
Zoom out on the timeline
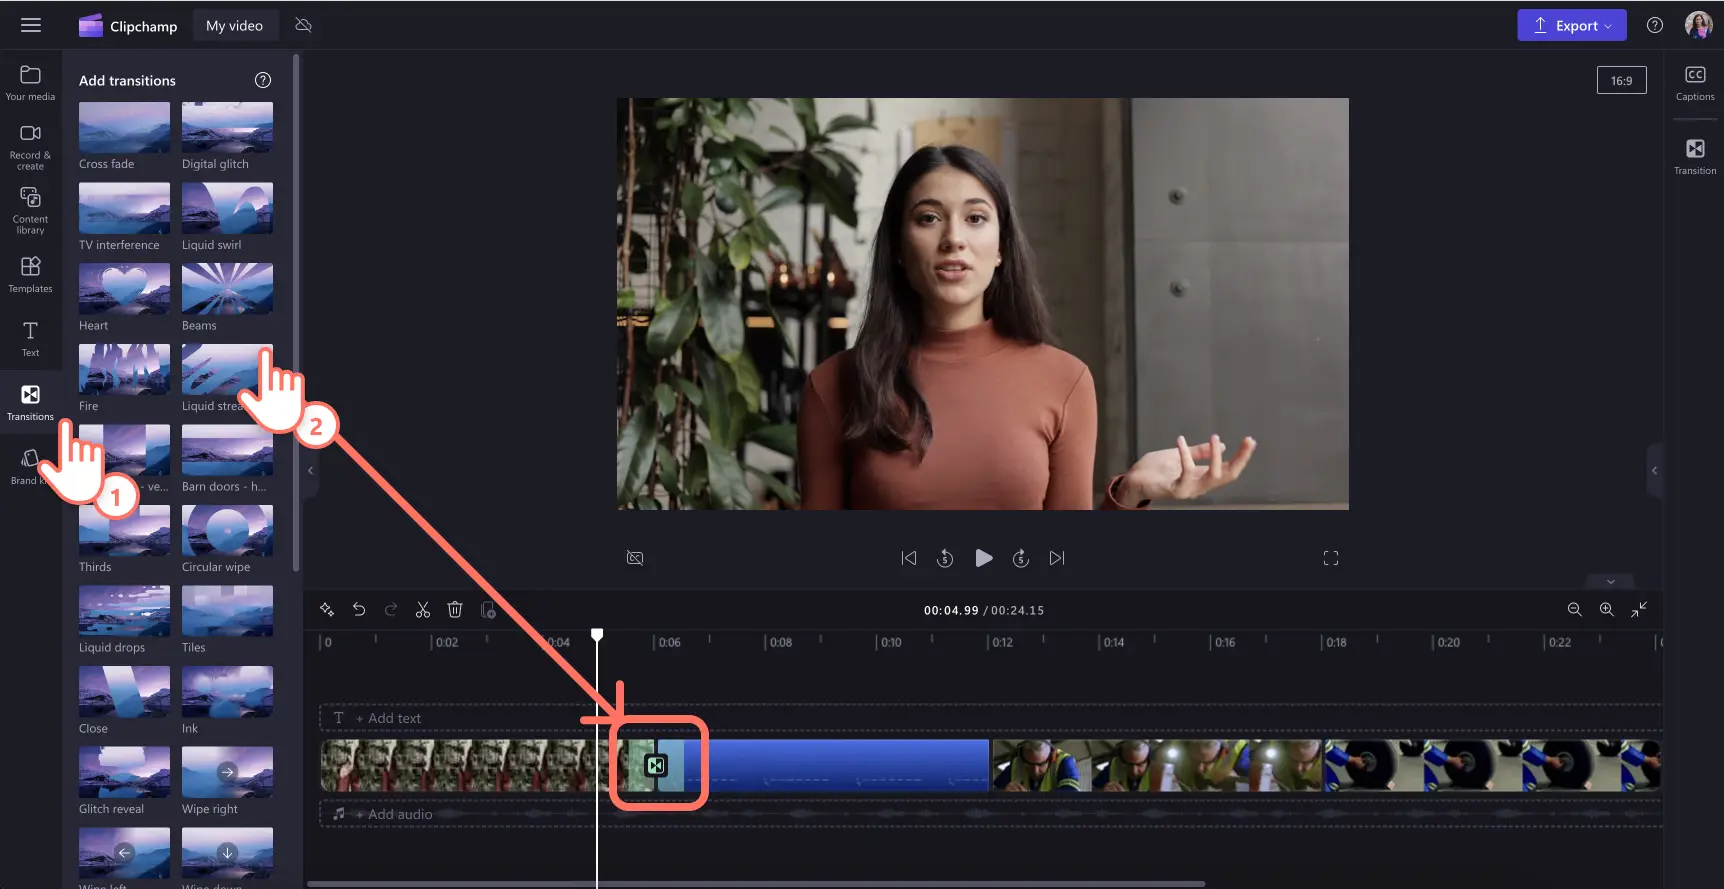pyautogui.click(x=1574, y=610)
